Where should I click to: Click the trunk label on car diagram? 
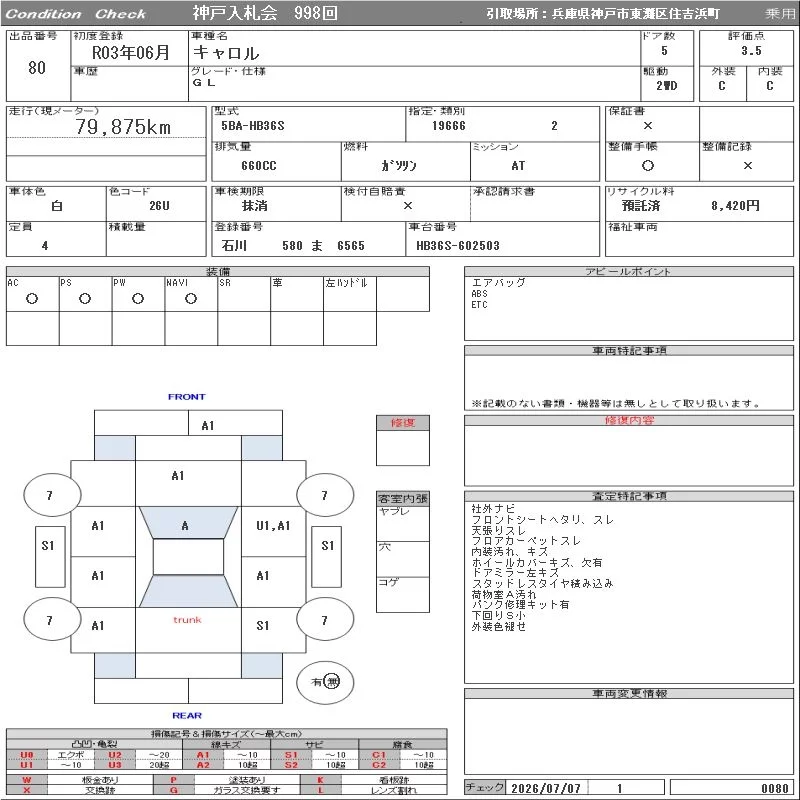pos(187,620)
